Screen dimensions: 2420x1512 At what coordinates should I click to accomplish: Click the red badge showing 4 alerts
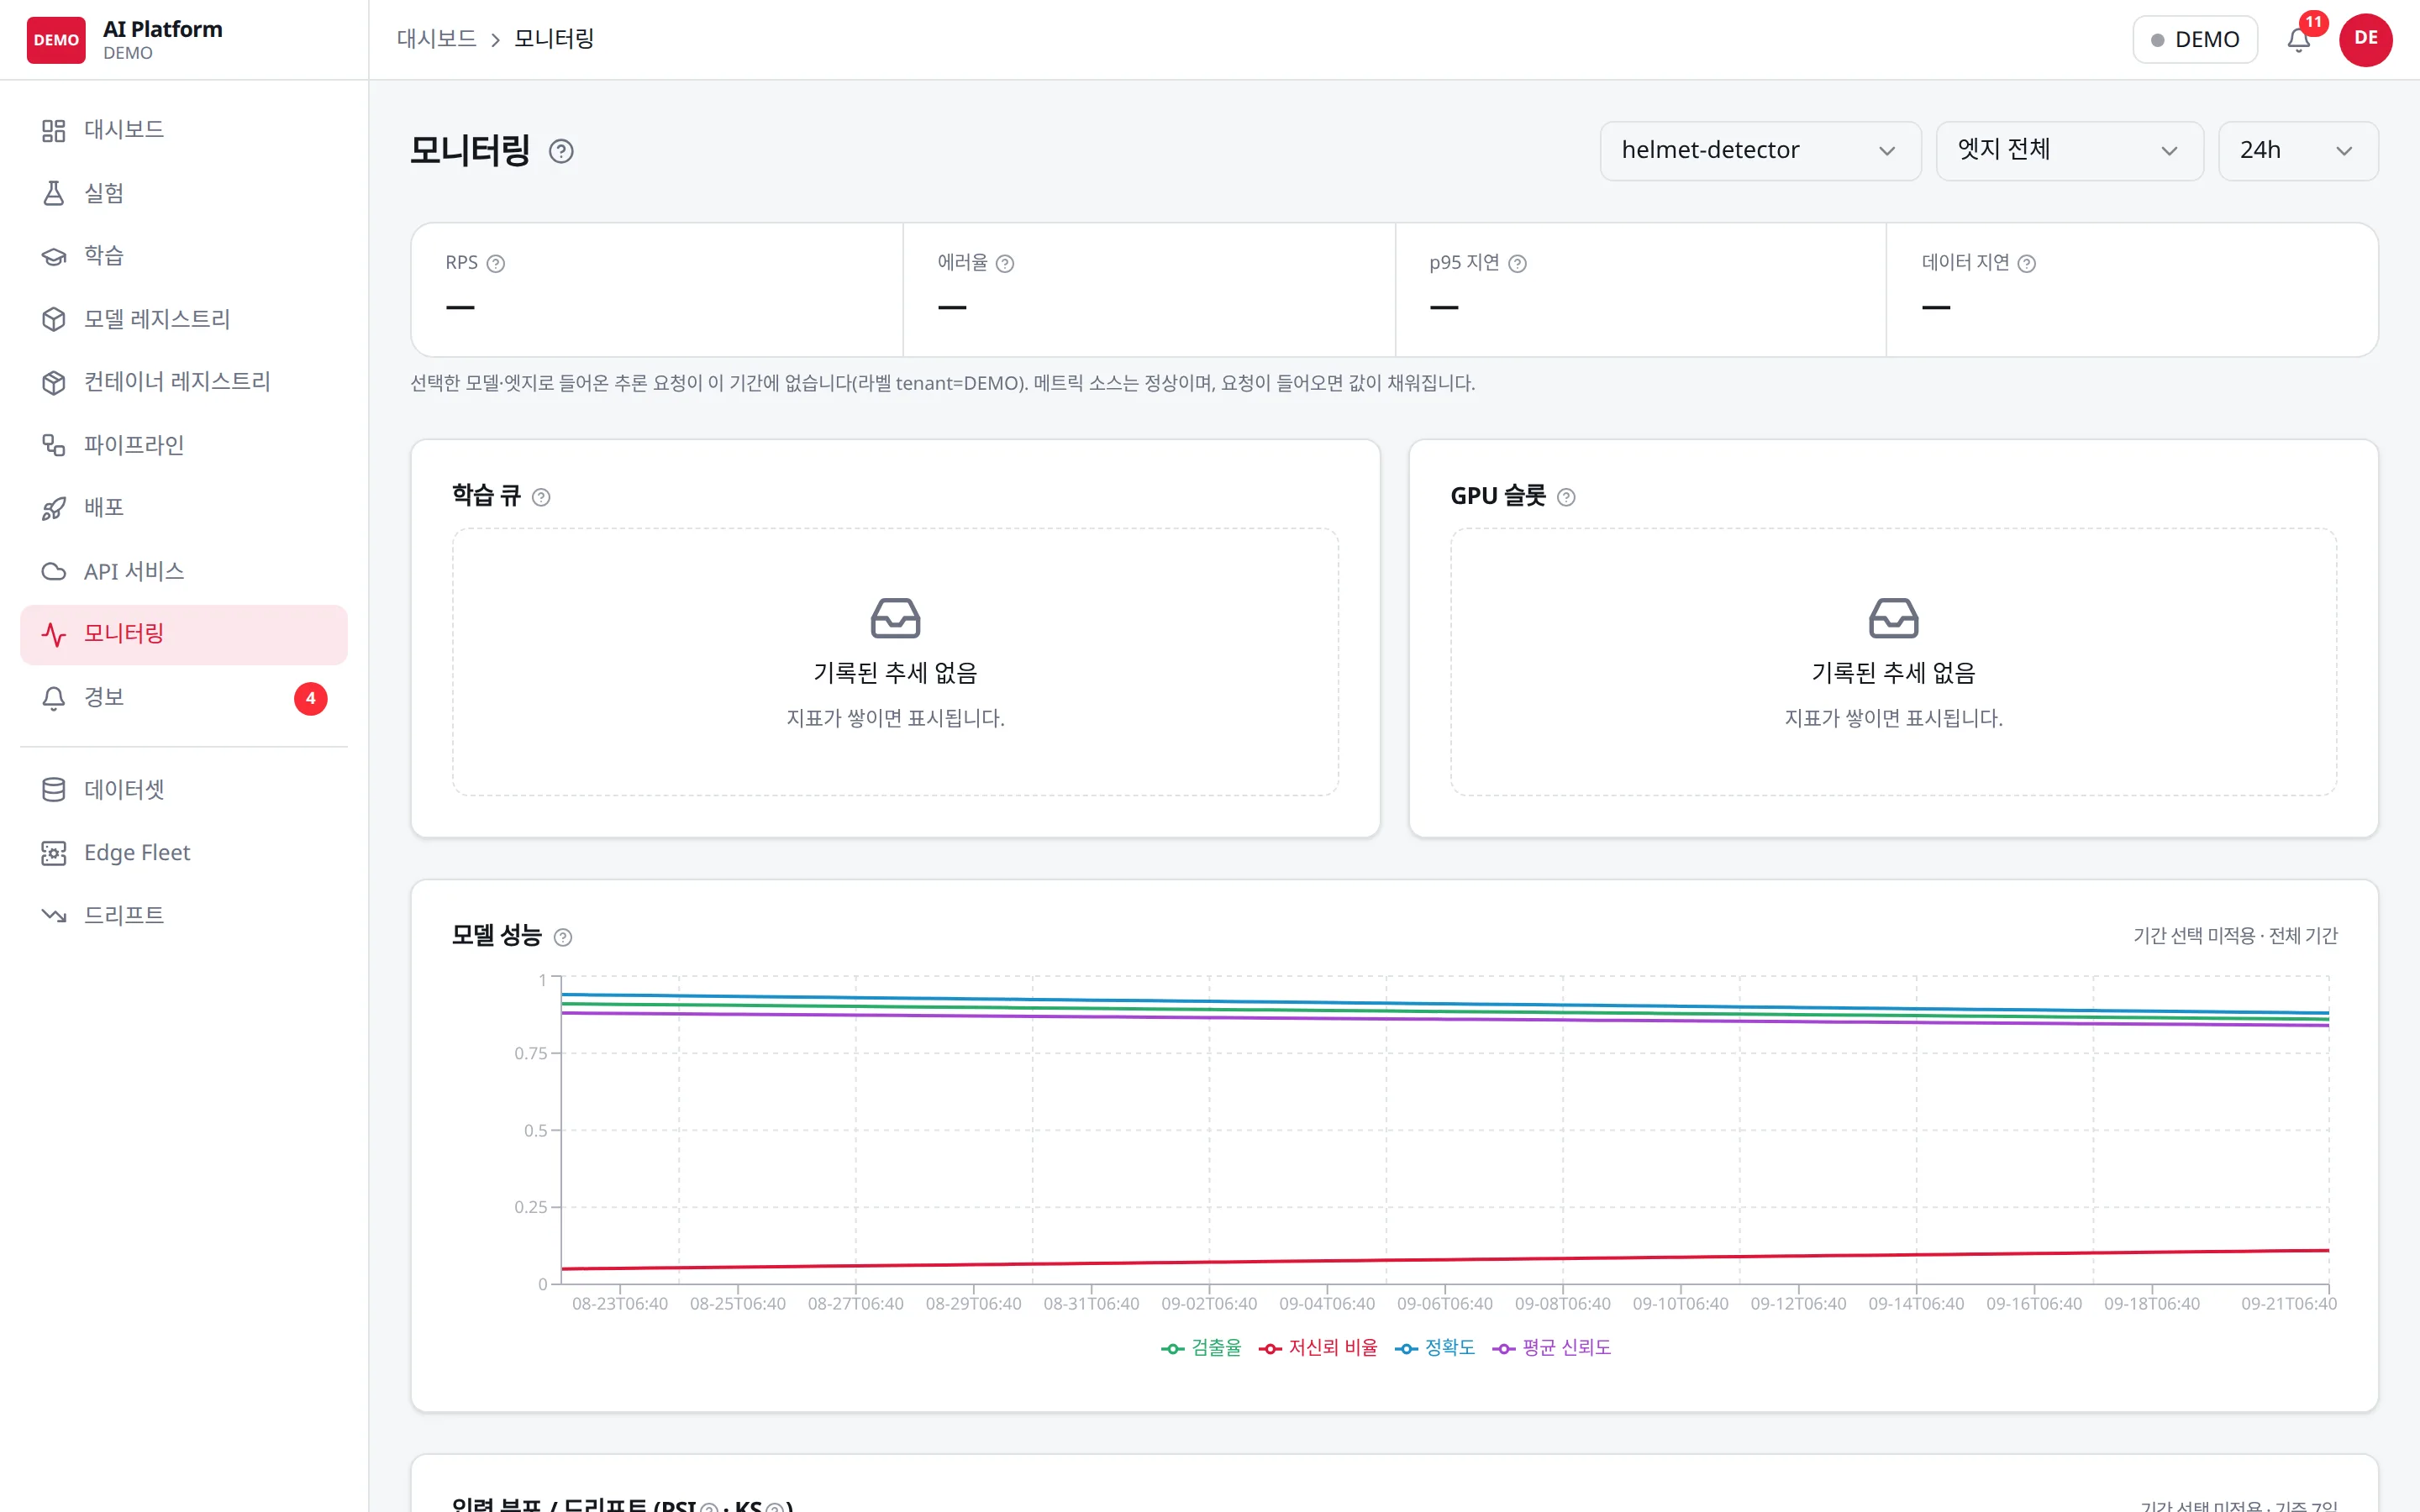pos(310,698)
